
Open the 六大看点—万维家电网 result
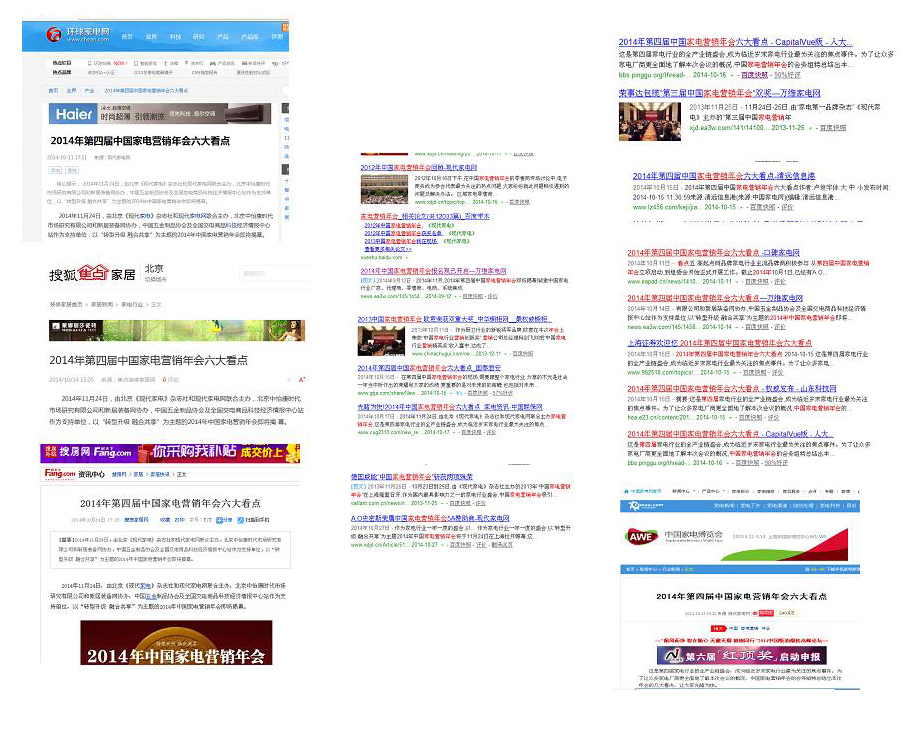(x=715, y=298)
